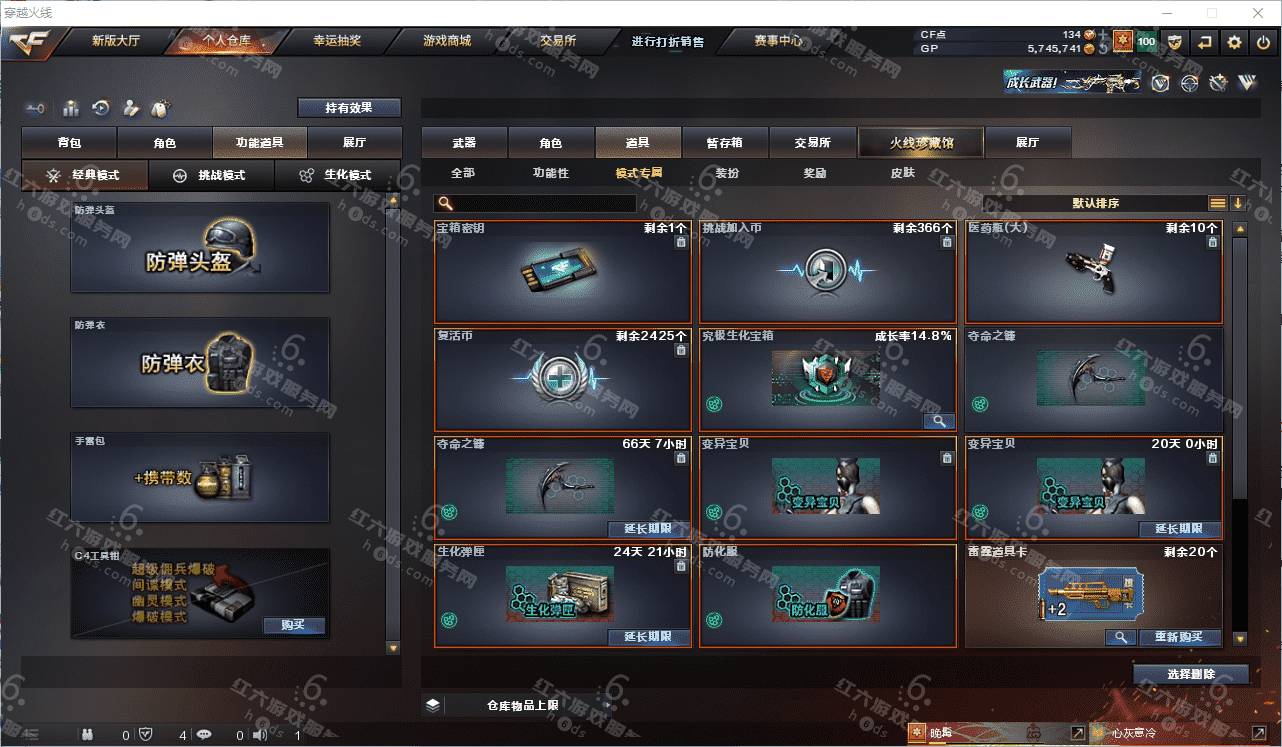This screenshot has height=747, width=1282.
Task: Toggle the sort direction arrow button
Action: tap(1238, 203)
